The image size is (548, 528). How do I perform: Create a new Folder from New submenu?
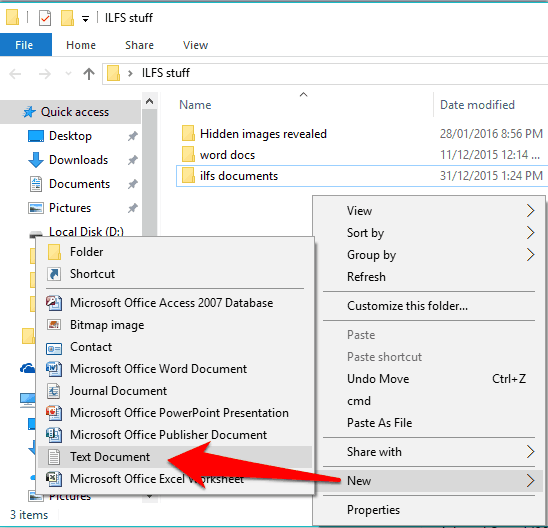coord(175,252)
